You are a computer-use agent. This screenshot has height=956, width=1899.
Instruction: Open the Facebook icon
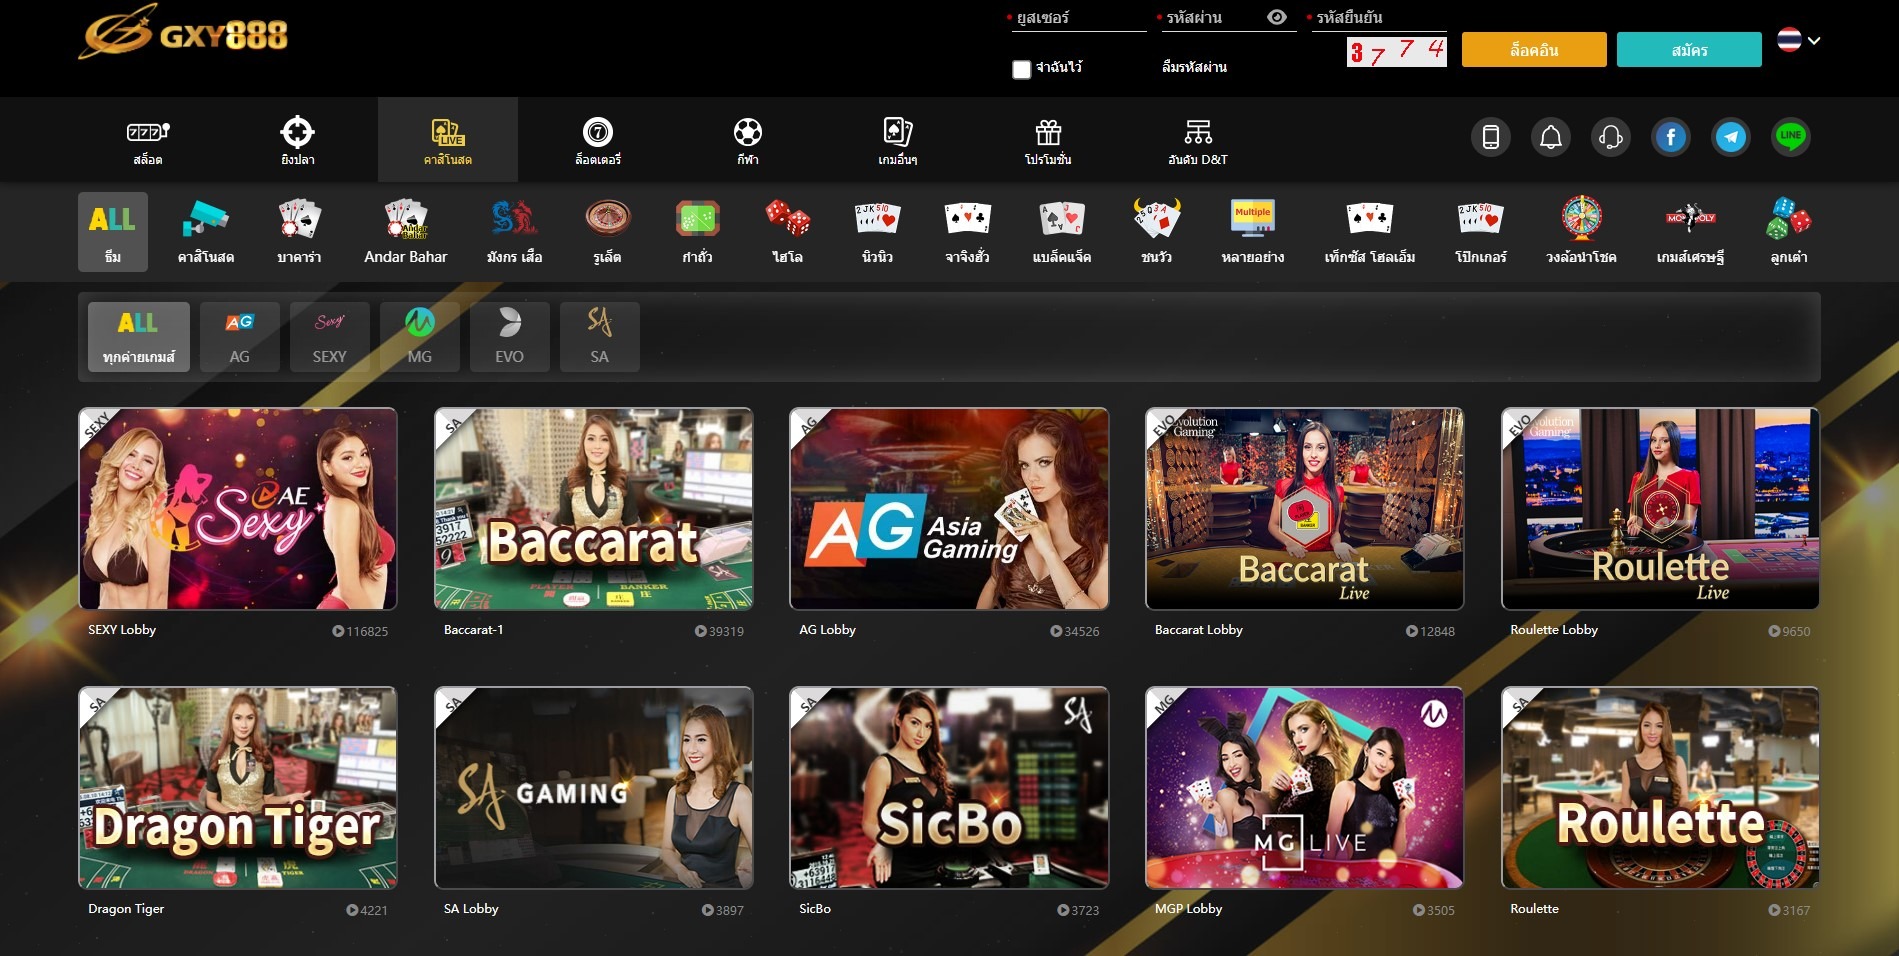pos(1671,137)
